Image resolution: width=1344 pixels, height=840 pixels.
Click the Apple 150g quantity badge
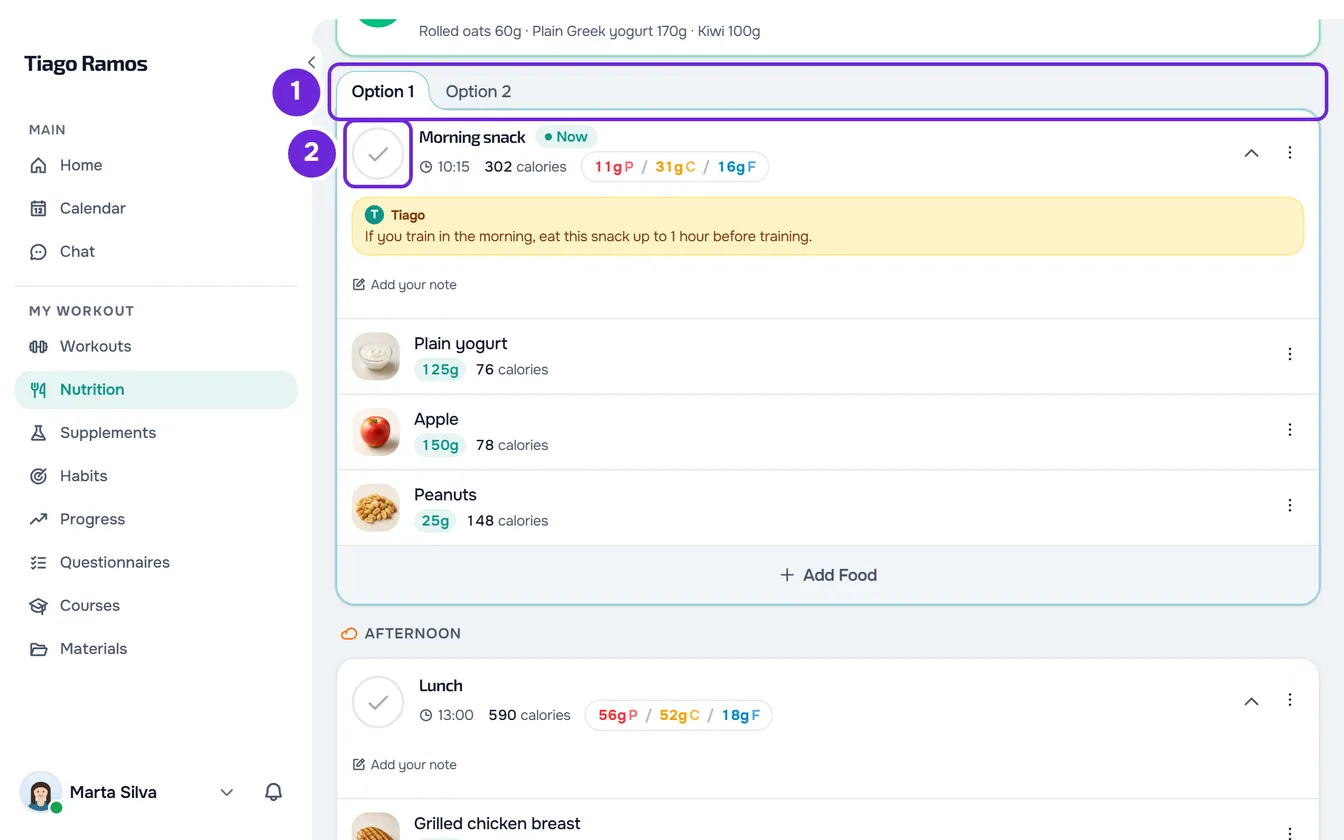click(x=440, y=445)
